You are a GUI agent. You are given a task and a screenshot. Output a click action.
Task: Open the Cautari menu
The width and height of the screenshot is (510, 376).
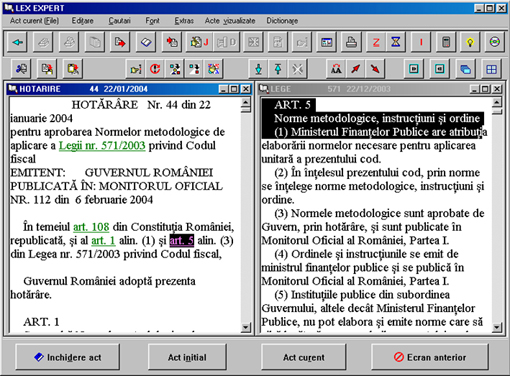(119, 21)
